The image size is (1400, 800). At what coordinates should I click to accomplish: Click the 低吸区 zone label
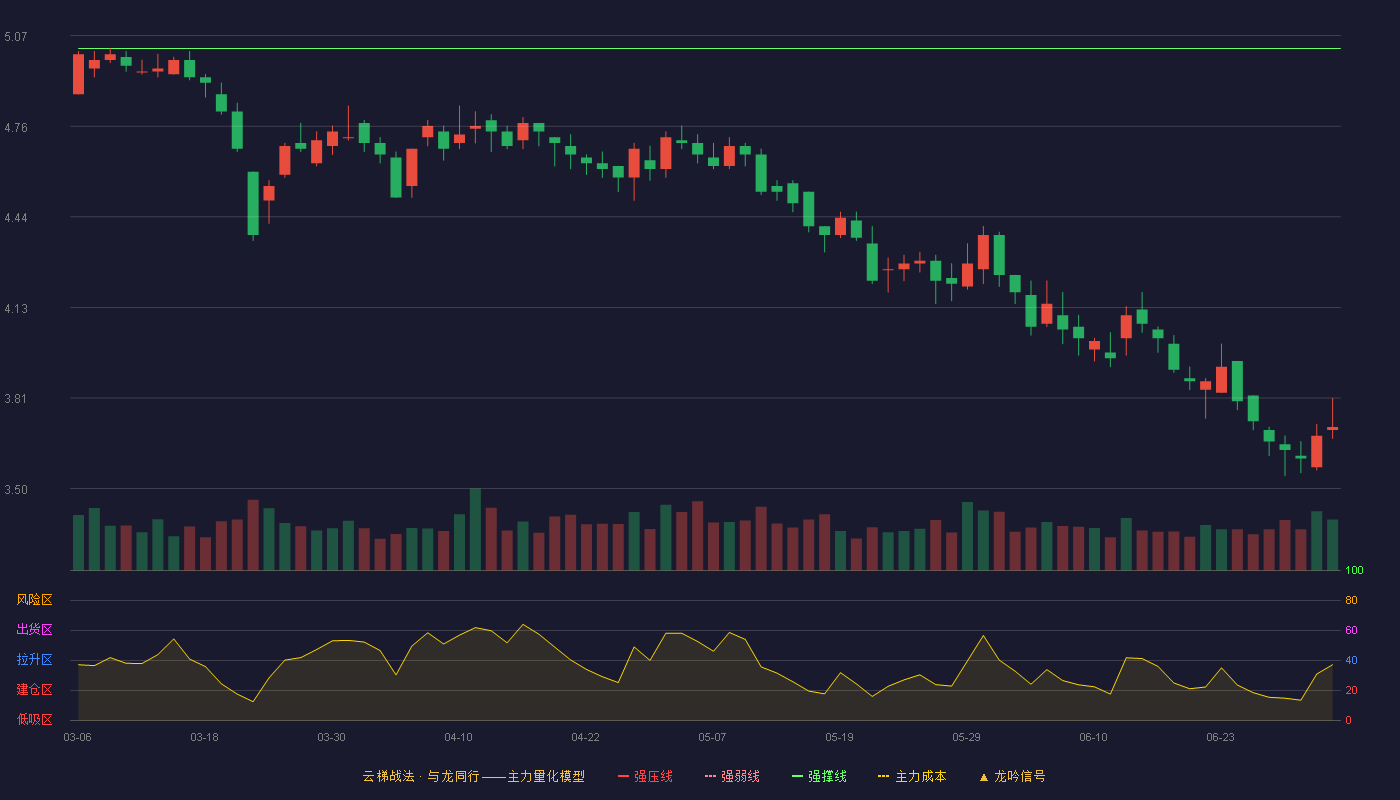click(34, 720)
